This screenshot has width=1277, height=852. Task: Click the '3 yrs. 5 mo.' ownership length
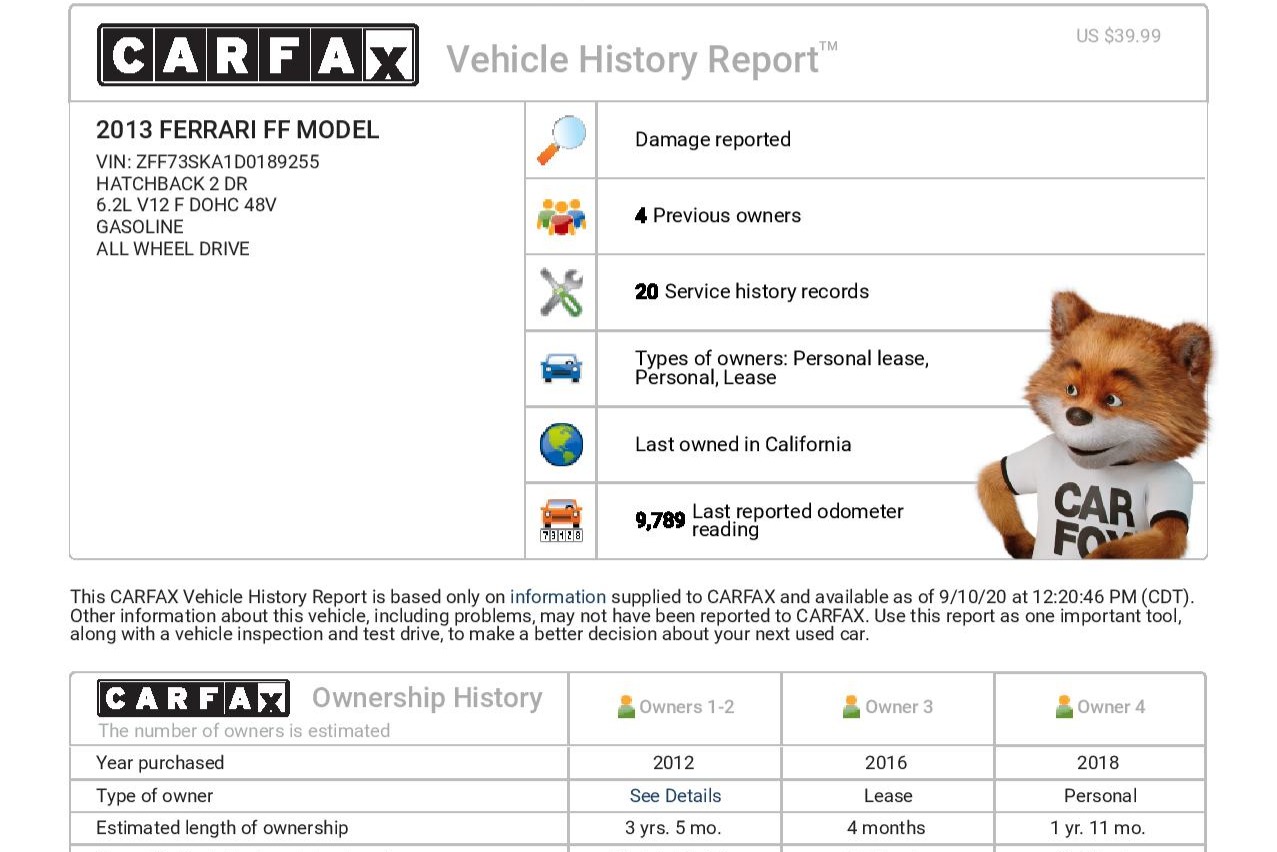pos(674,828)
